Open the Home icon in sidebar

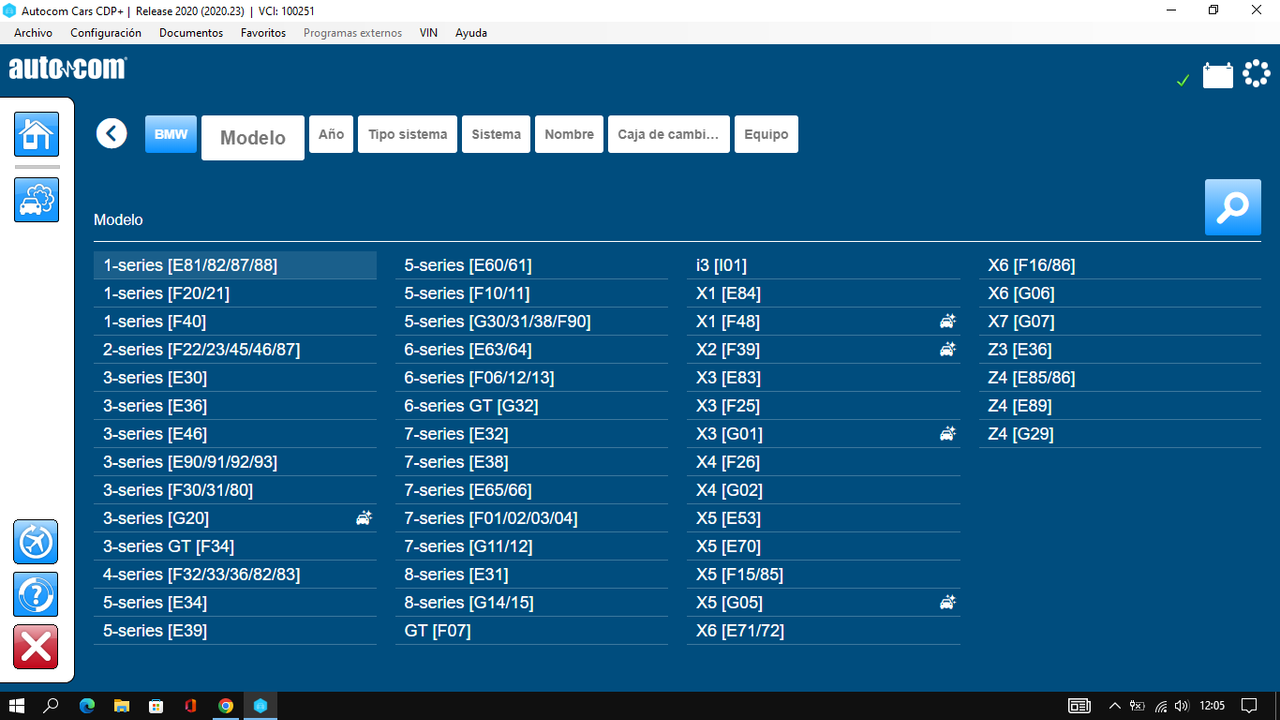36,134
